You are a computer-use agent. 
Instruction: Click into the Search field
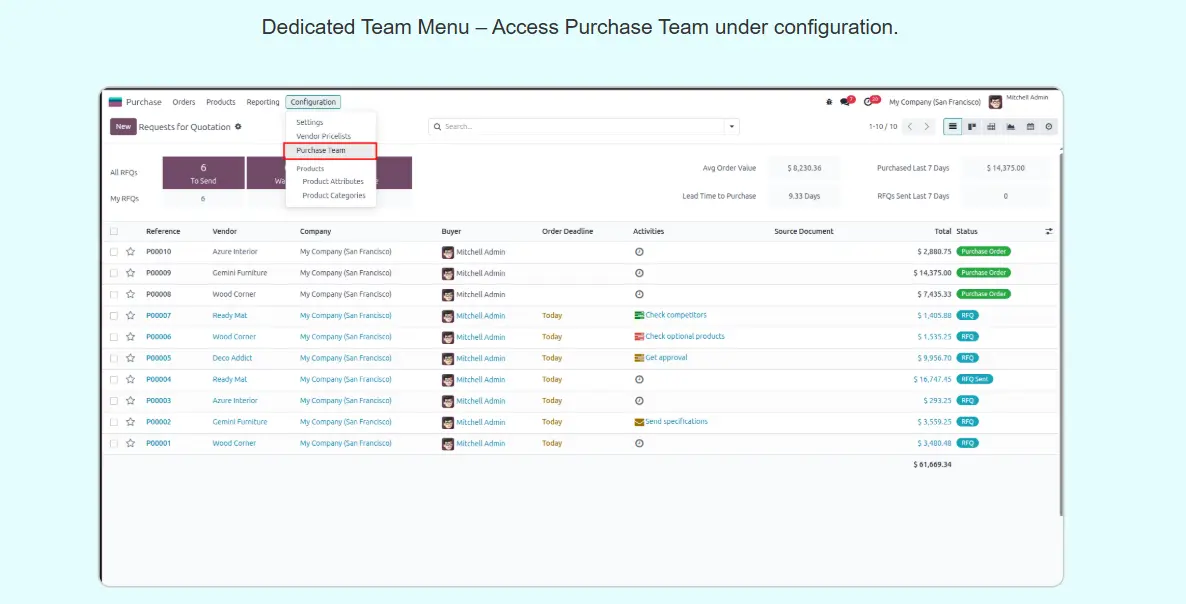pos(580,127)
